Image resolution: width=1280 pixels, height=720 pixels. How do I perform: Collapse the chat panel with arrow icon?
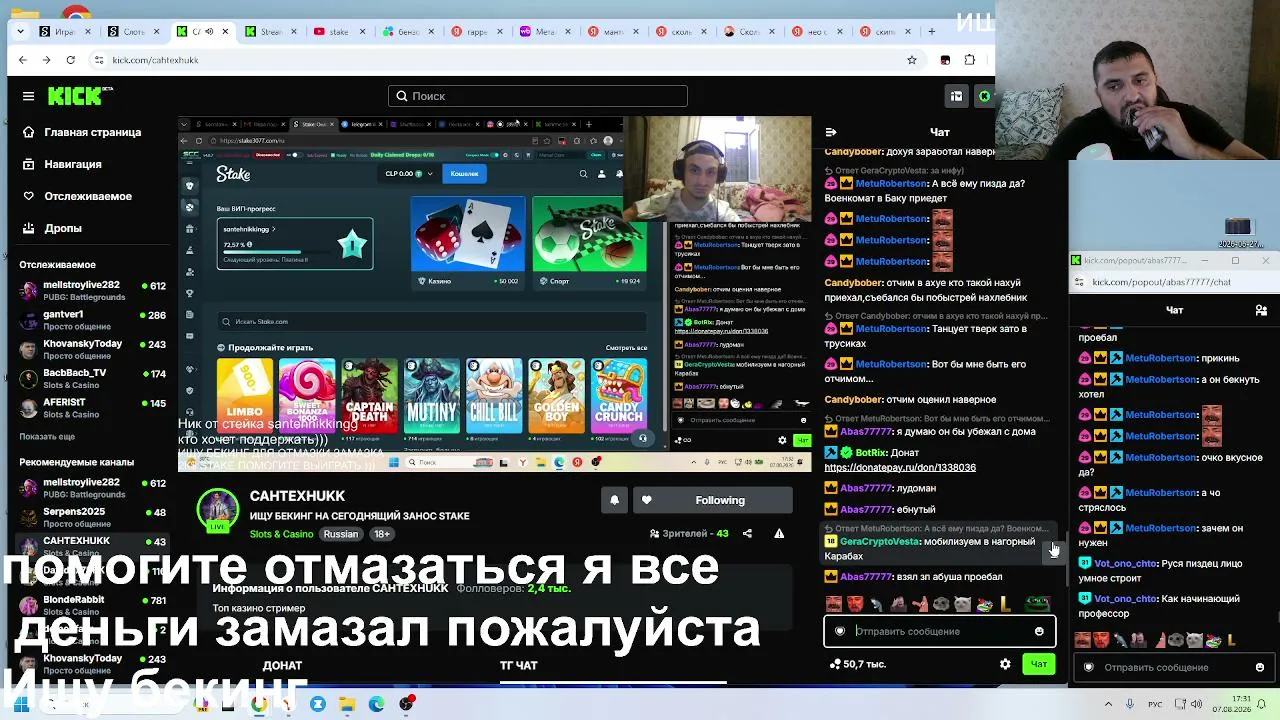(x=831, y=132)
